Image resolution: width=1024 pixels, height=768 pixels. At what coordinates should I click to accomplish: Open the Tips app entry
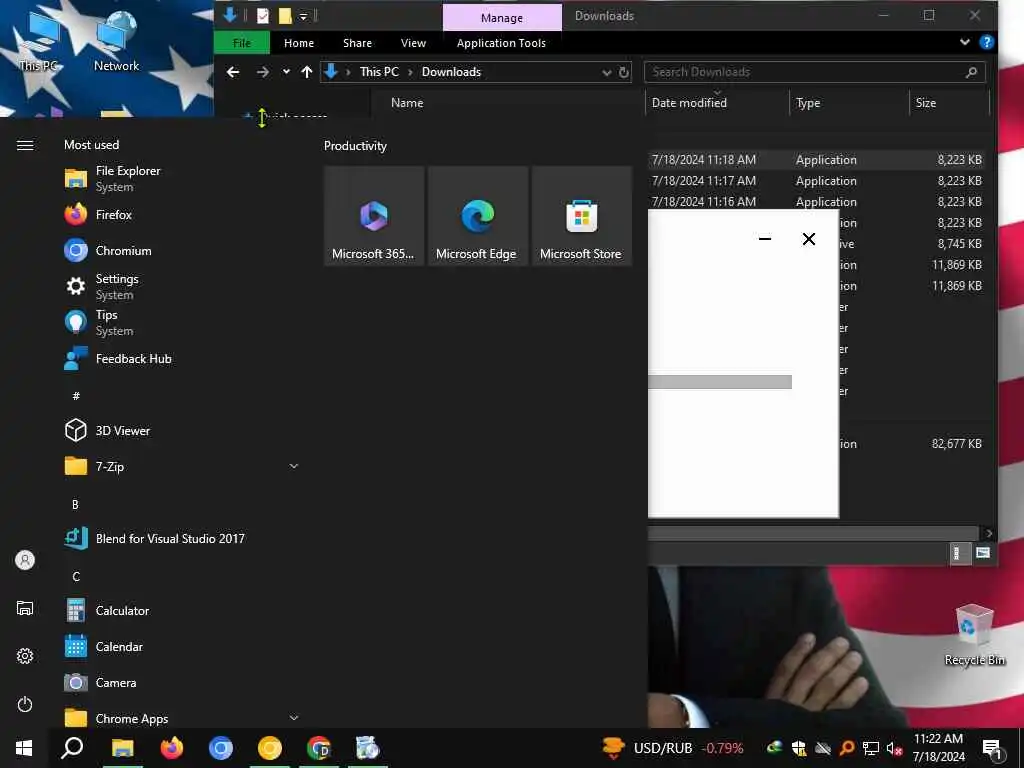(180, 323)
